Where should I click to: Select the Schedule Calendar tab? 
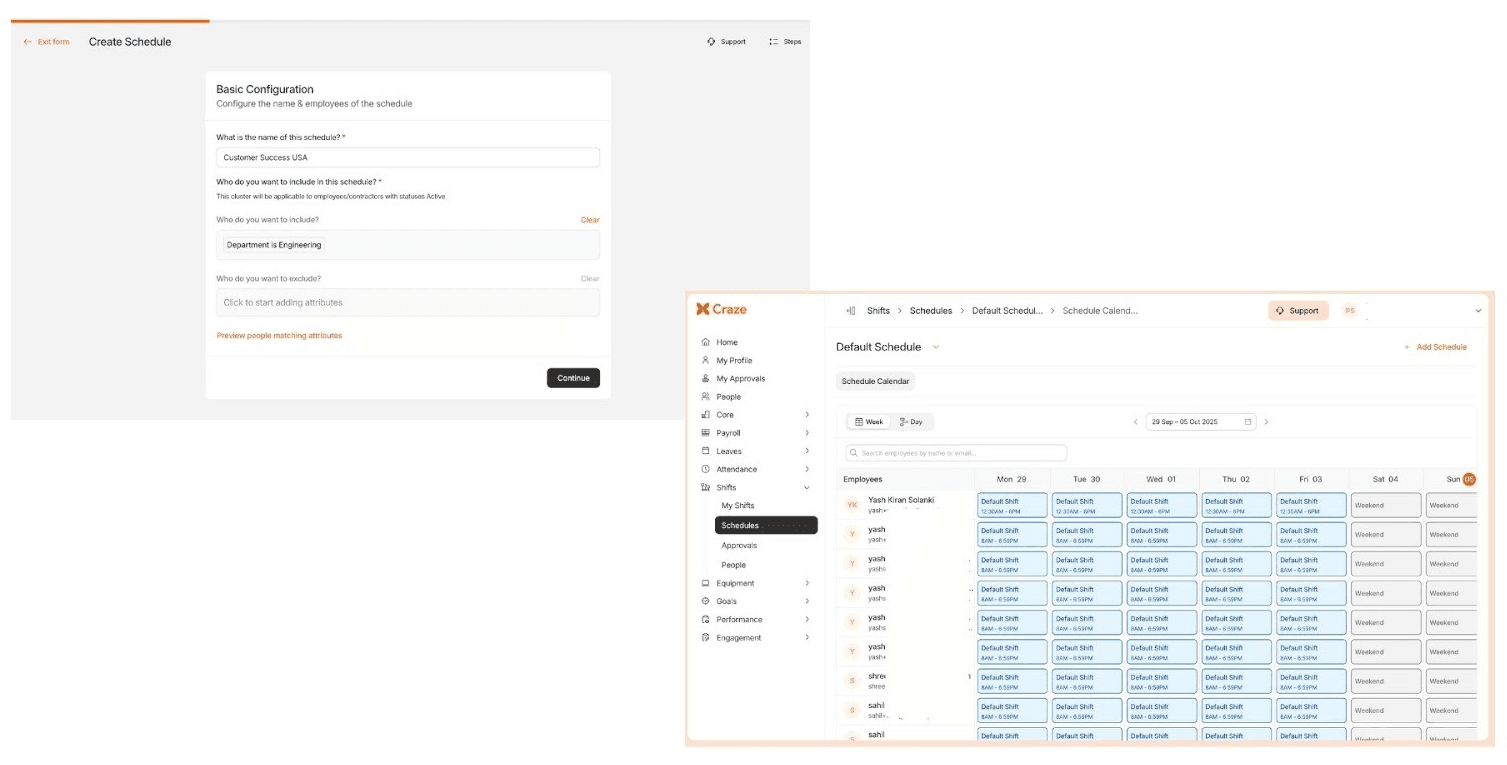(x=875, y=381)
